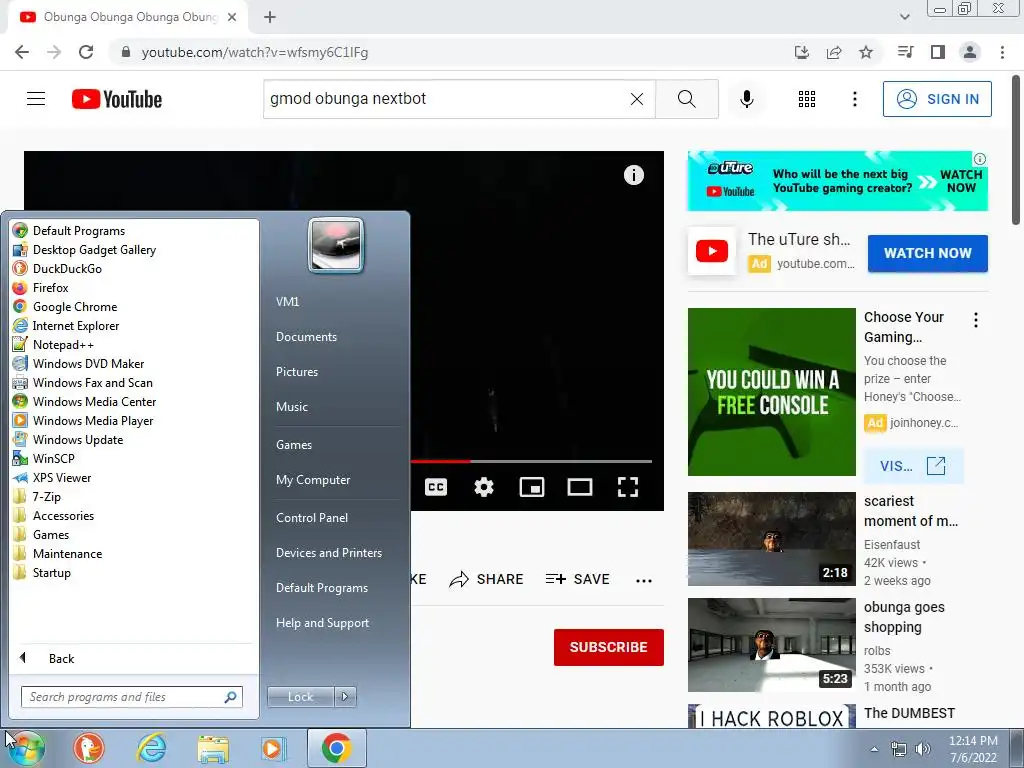Open Chrome three-dot menu
Screen dimensions: 1024x768
(1002, 52)
